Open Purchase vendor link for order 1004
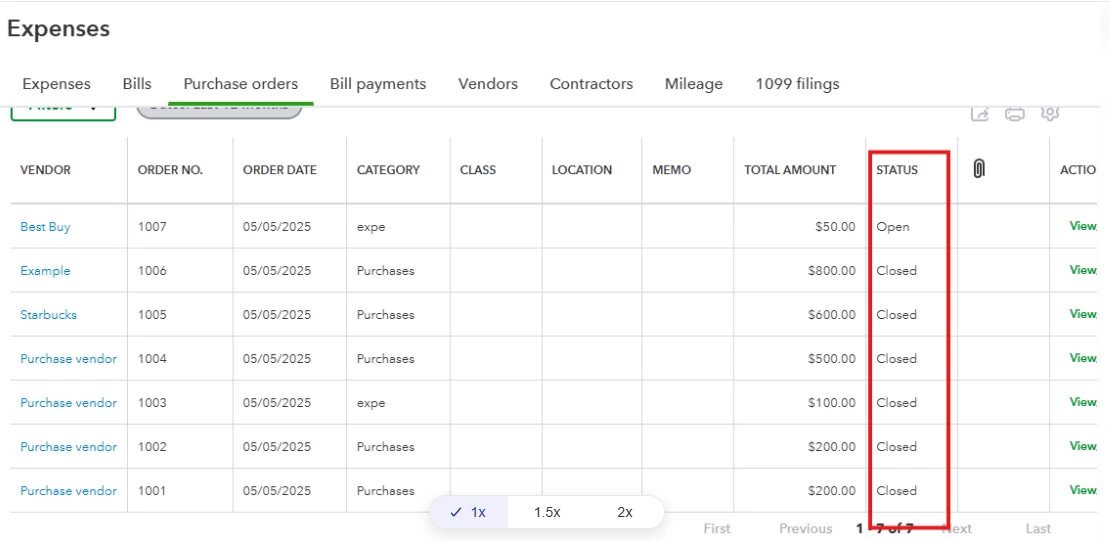 [x=69, y=359]
